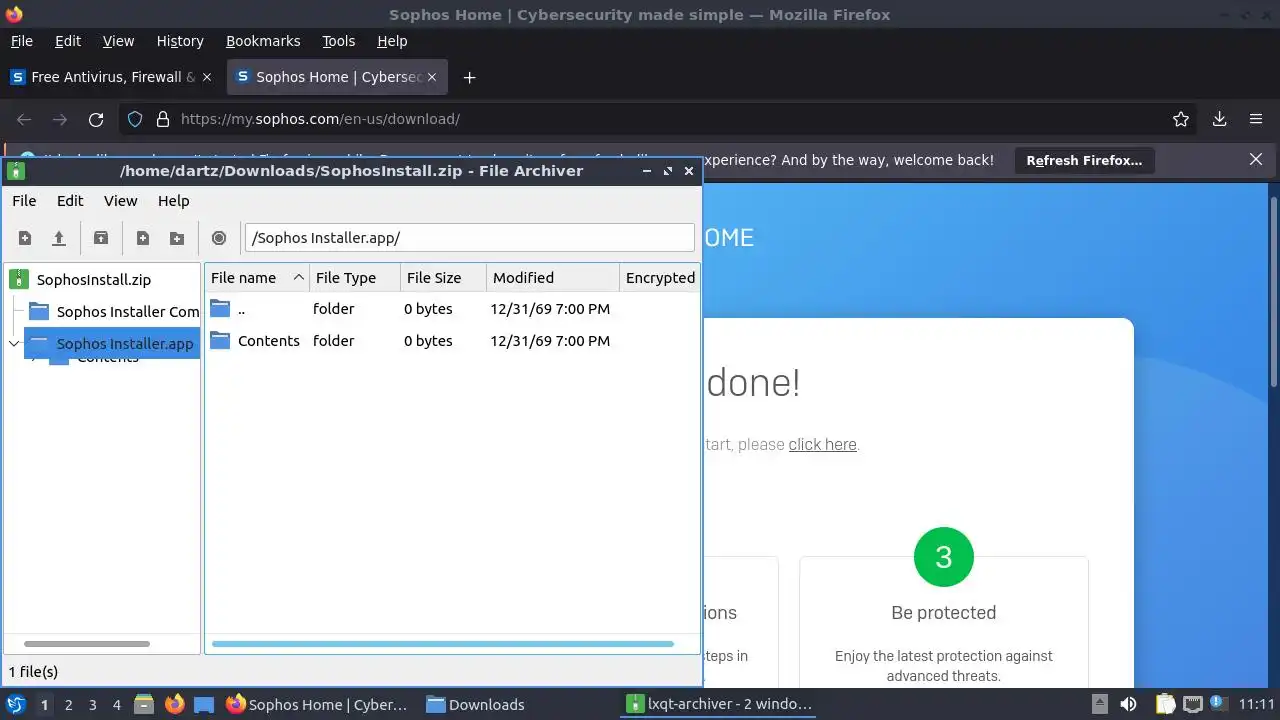This screenshot has height=720, width=1280.
Task: Open the Firefox downloads panel
Action: (1219, 119)
